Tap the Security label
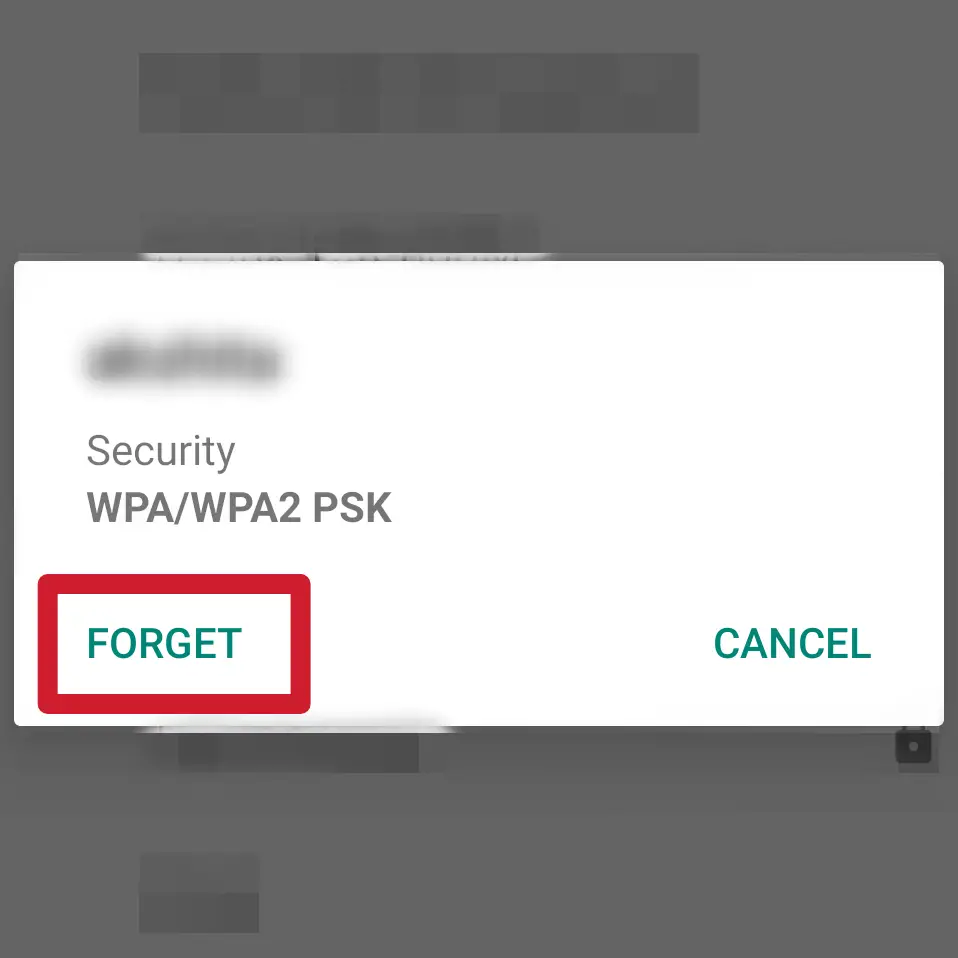The width and height of the screenshot is (958, 958). (x=161, y=452)
